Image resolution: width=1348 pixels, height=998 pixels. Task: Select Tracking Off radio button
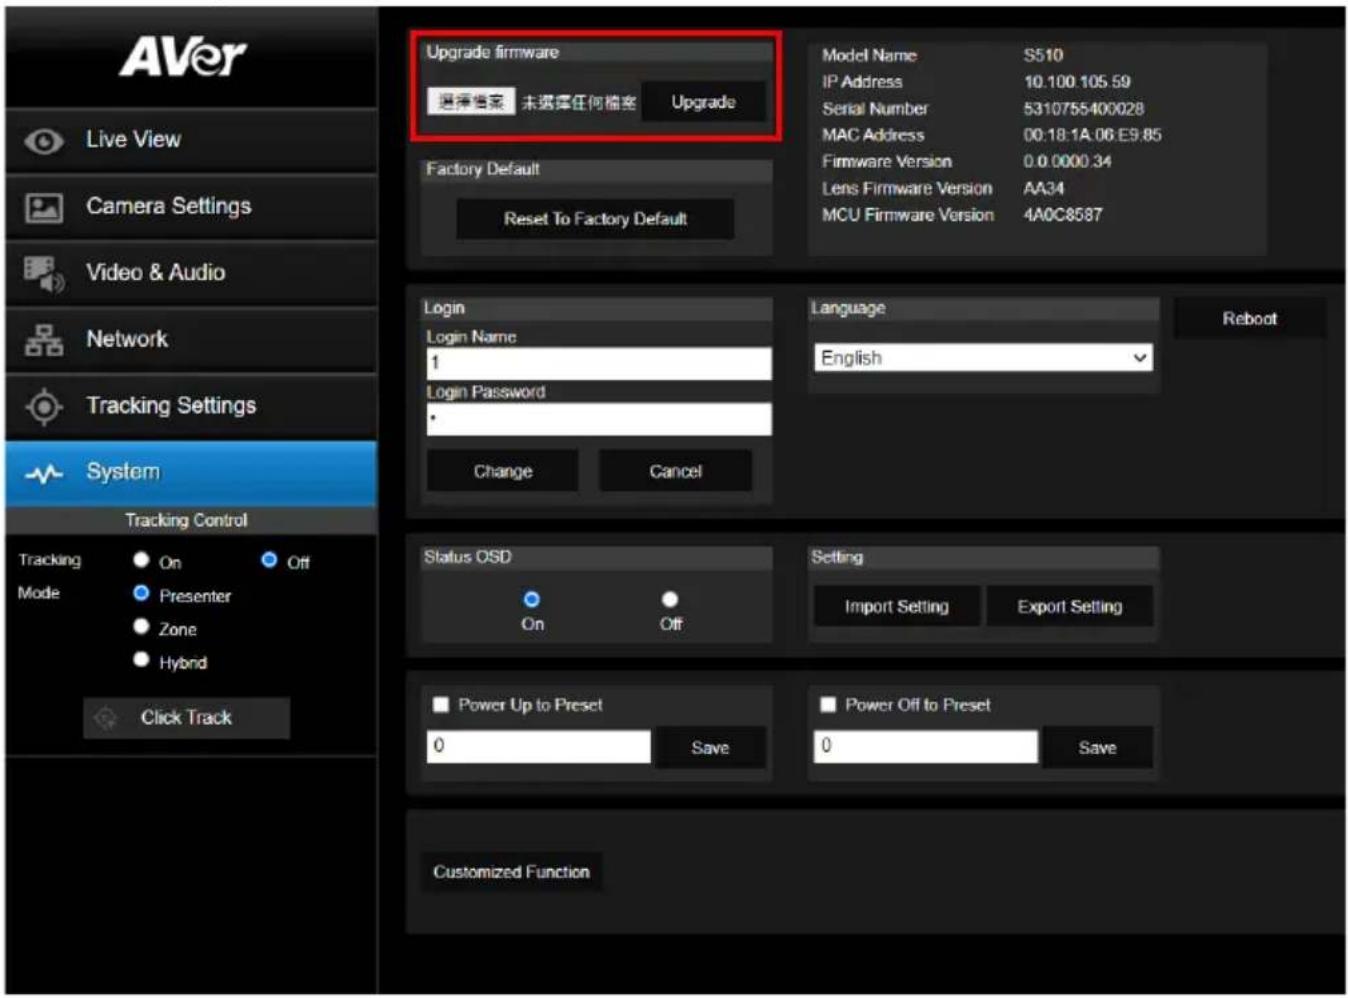(x=269, y=560)
